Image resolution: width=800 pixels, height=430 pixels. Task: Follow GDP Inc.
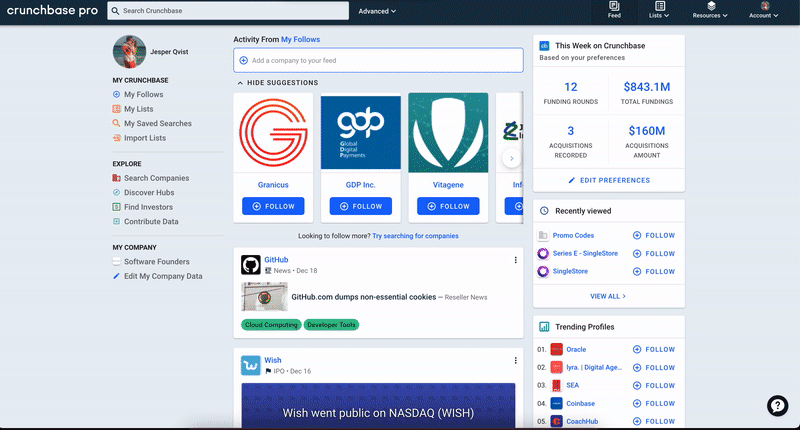(x=361, y=206)
